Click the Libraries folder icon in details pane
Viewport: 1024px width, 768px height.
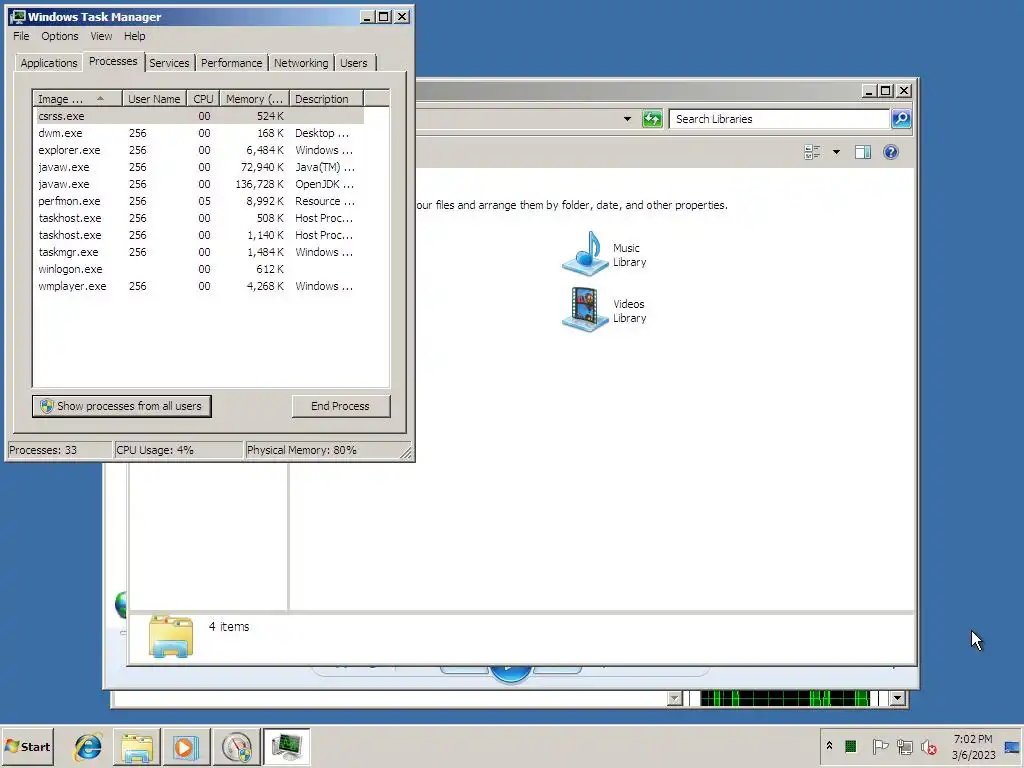[170, 635]
